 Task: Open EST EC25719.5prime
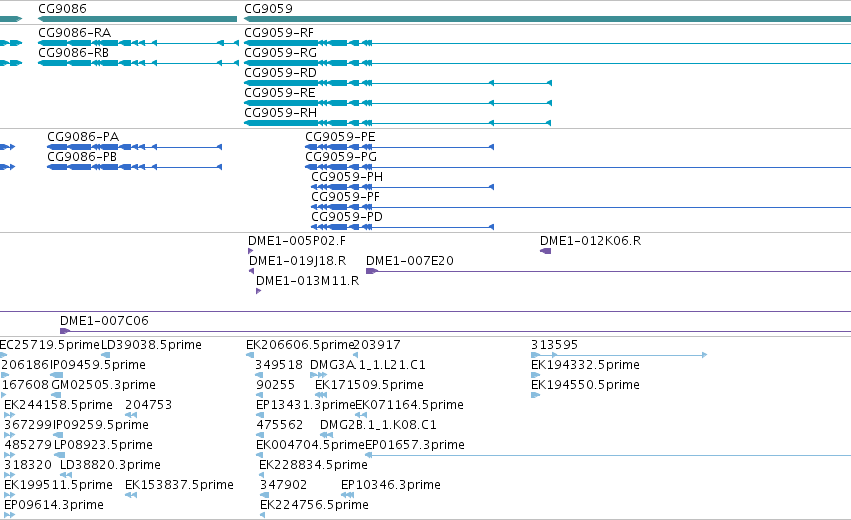(50, 345)
